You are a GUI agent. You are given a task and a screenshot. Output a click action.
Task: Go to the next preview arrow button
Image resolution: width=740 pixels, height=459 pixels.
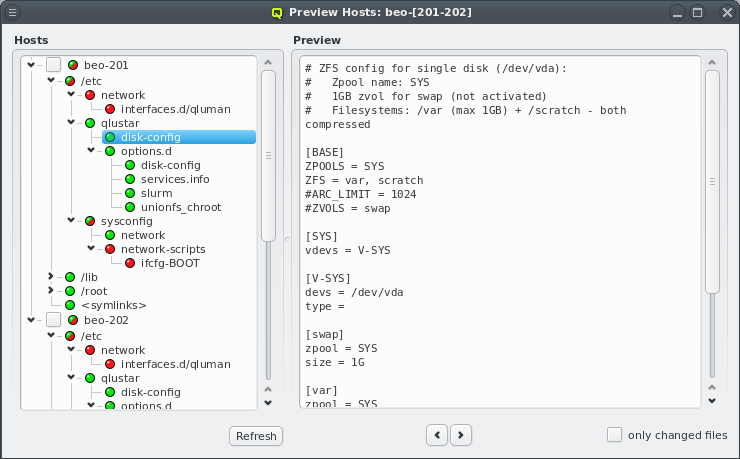tap(460, 435)
